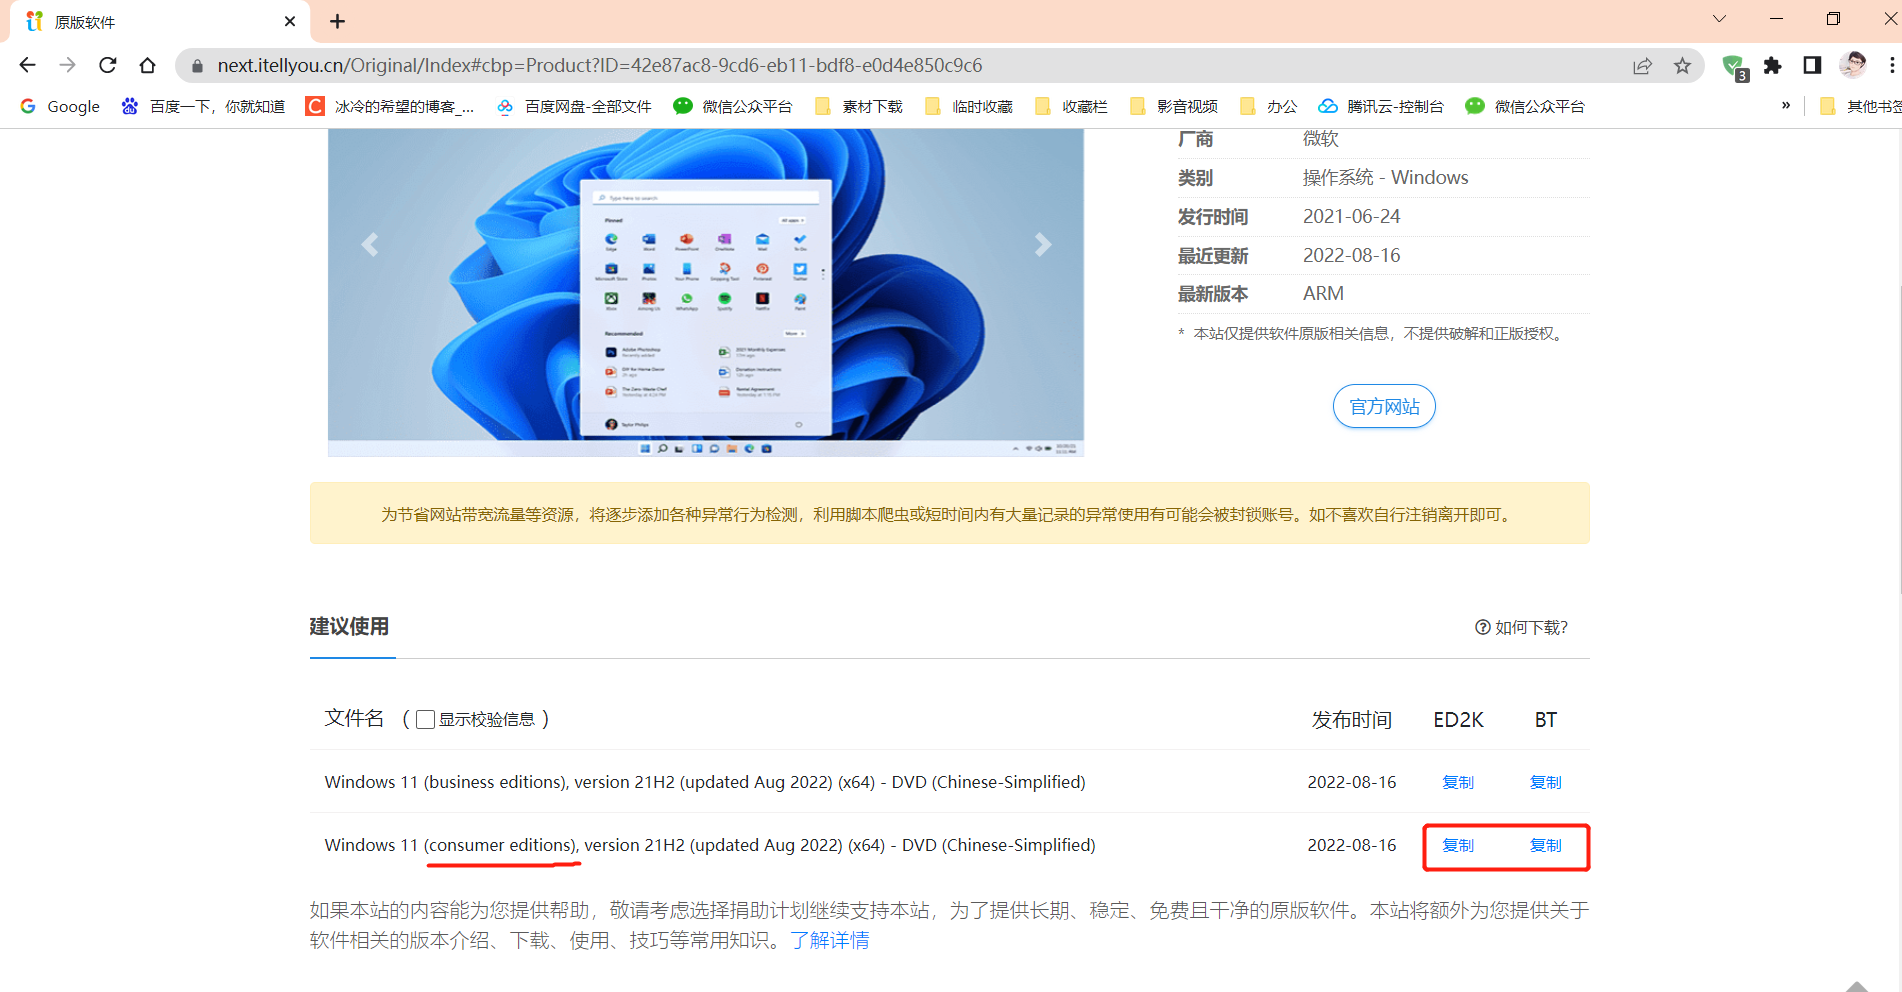Toggle the browser side panel icon
Viewport: 1902px width, 992px height.
point(1812,65)
